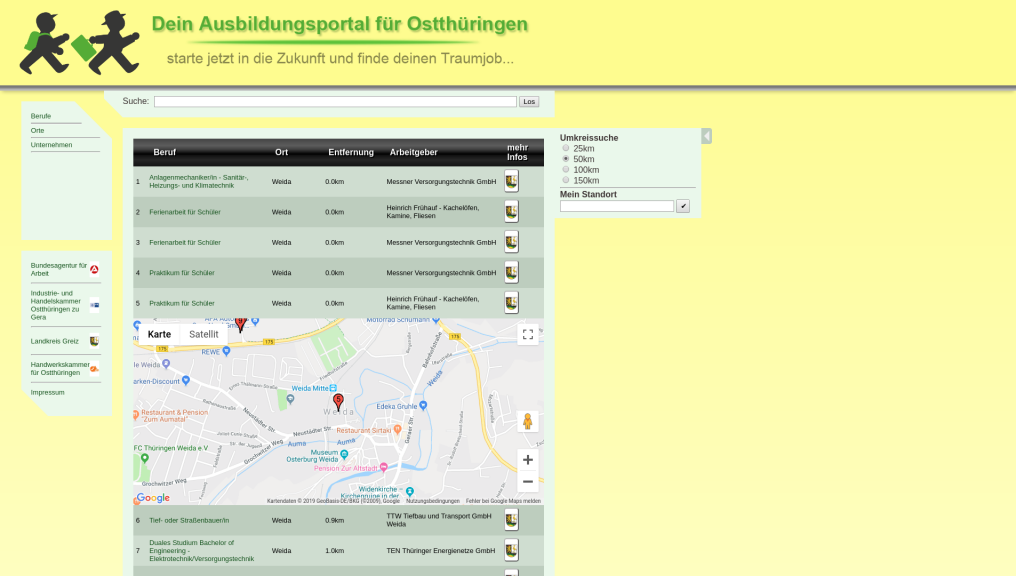This screenshot has height=576, width=1016.
Task: Open info icon for Tief- oder Straßenbauer/in
Action: tap(511, 520)
